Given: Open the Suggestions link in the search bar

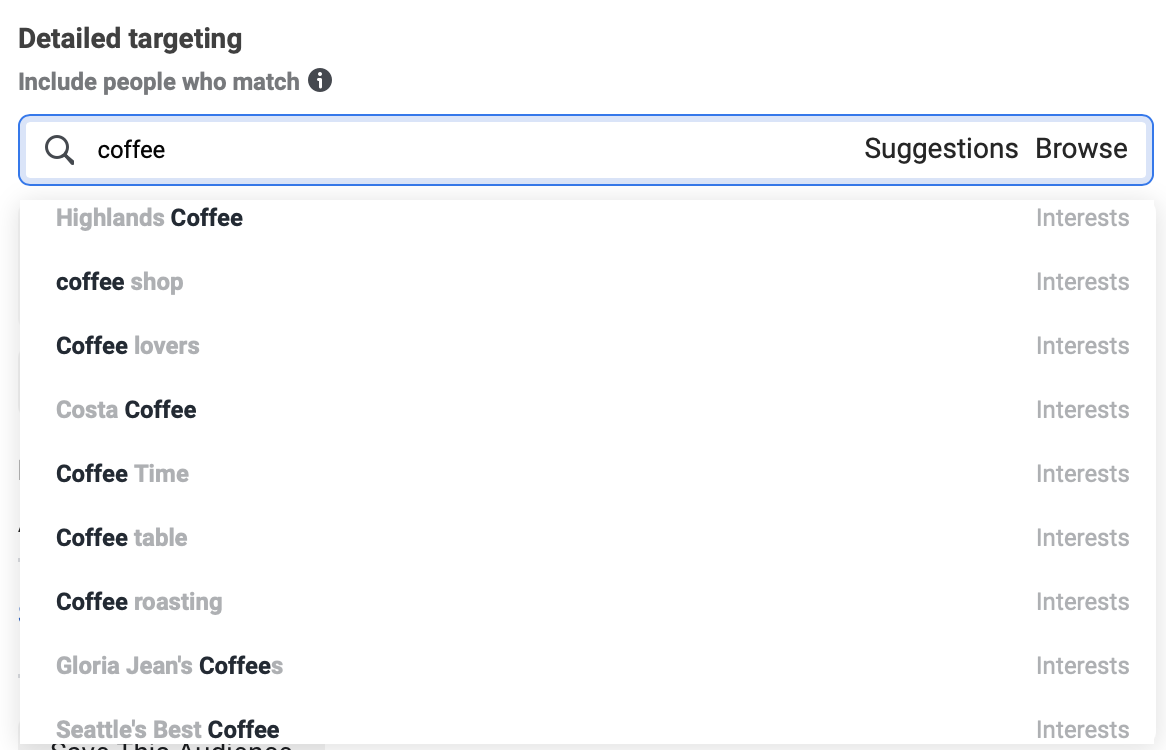Looking at the screenshot, I should click(x=941, y=149).
